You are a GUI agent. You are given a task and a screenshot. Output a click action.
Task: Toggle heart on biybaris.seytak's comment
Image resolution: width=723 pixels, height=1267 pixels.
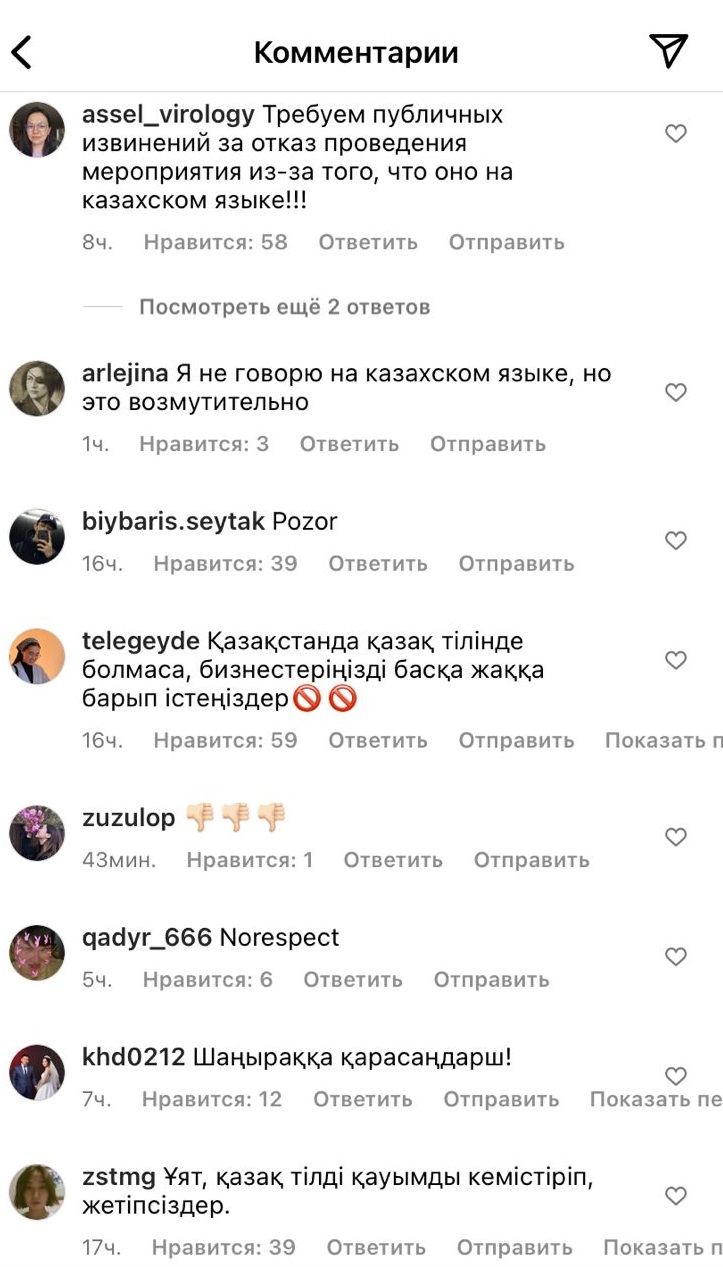676,540
